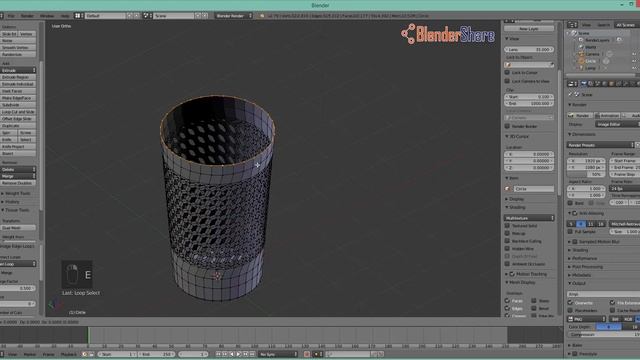Viewport: 640px width, 360px height.
Task: Expand the Post Processing panel
Action: click(587, 267)
